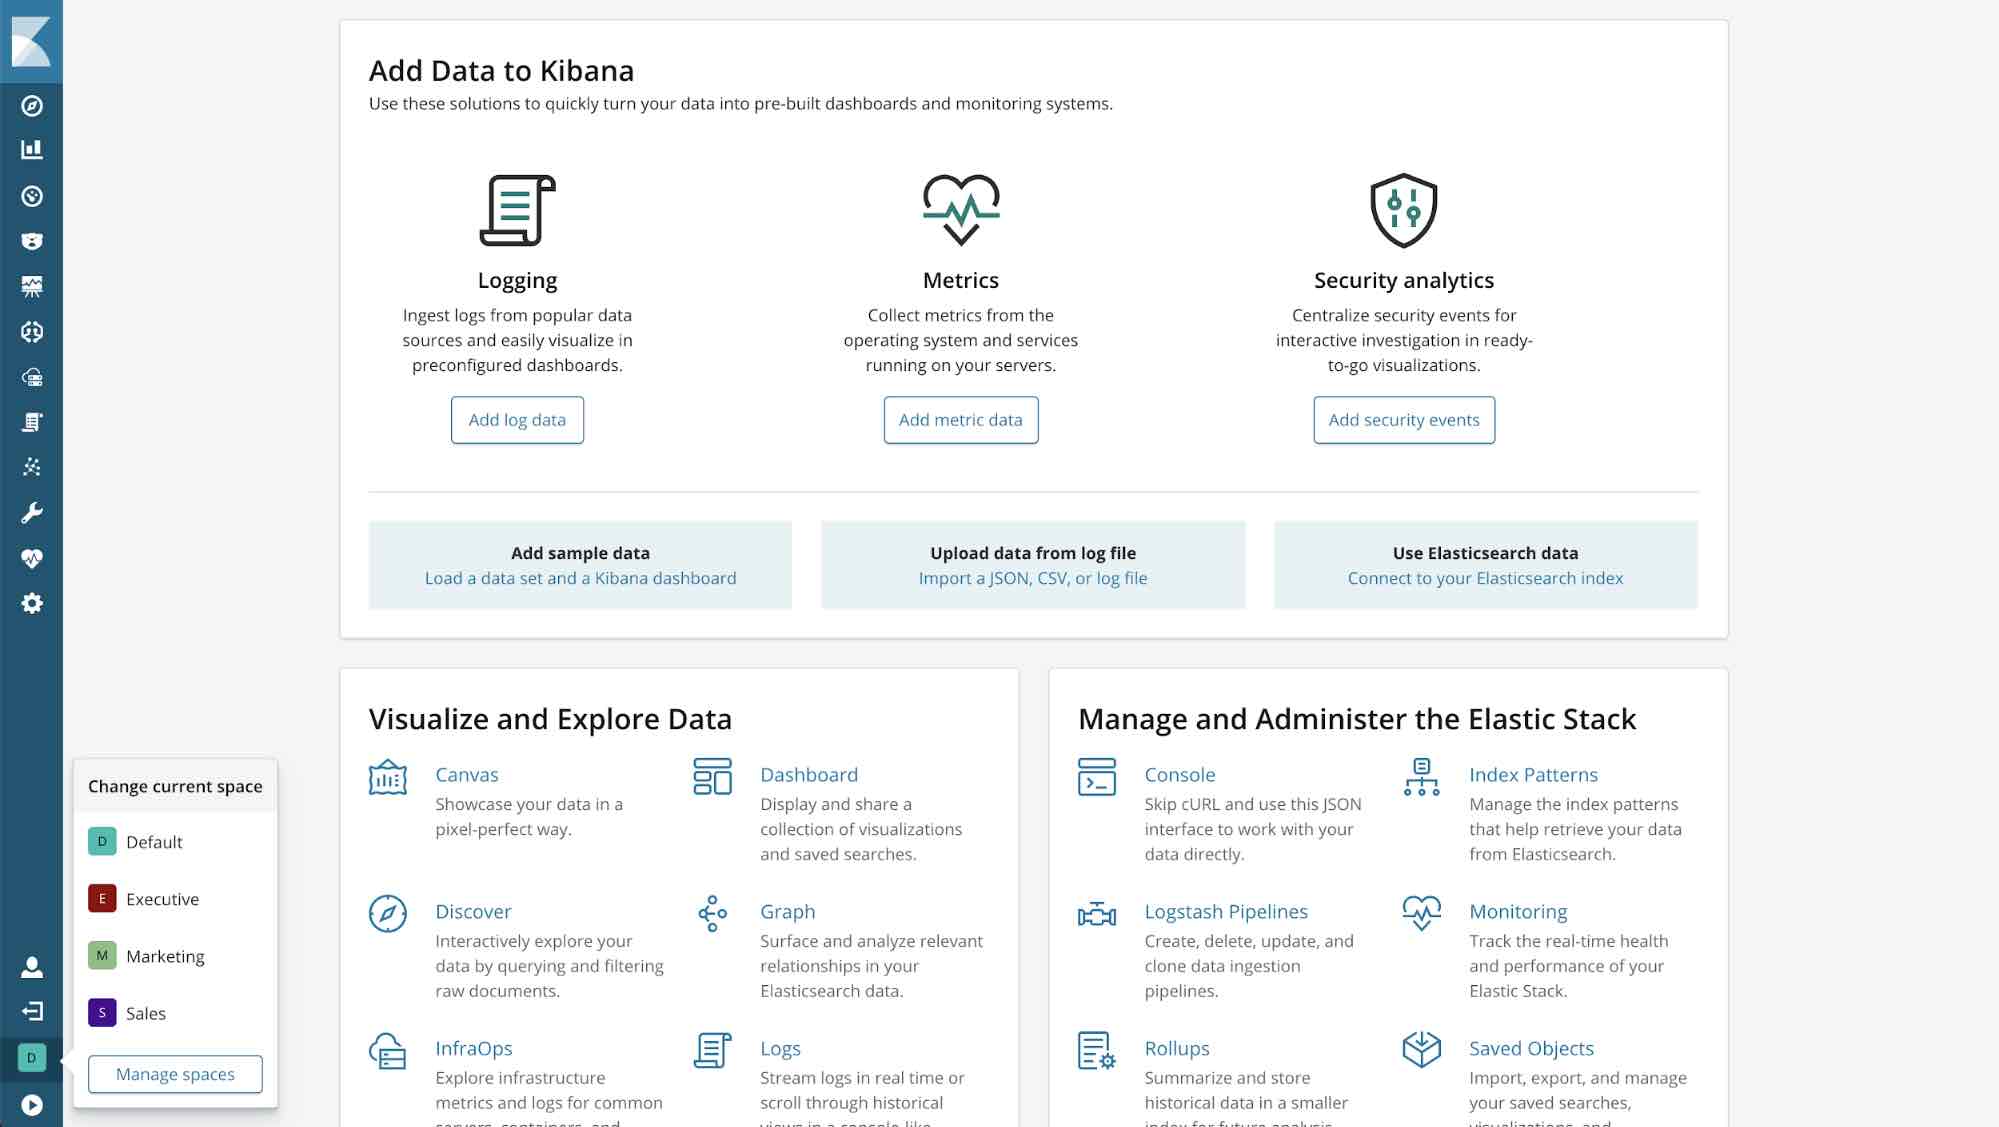
Task: Click the Add security events button
Action: click(x=1404, y=420)
